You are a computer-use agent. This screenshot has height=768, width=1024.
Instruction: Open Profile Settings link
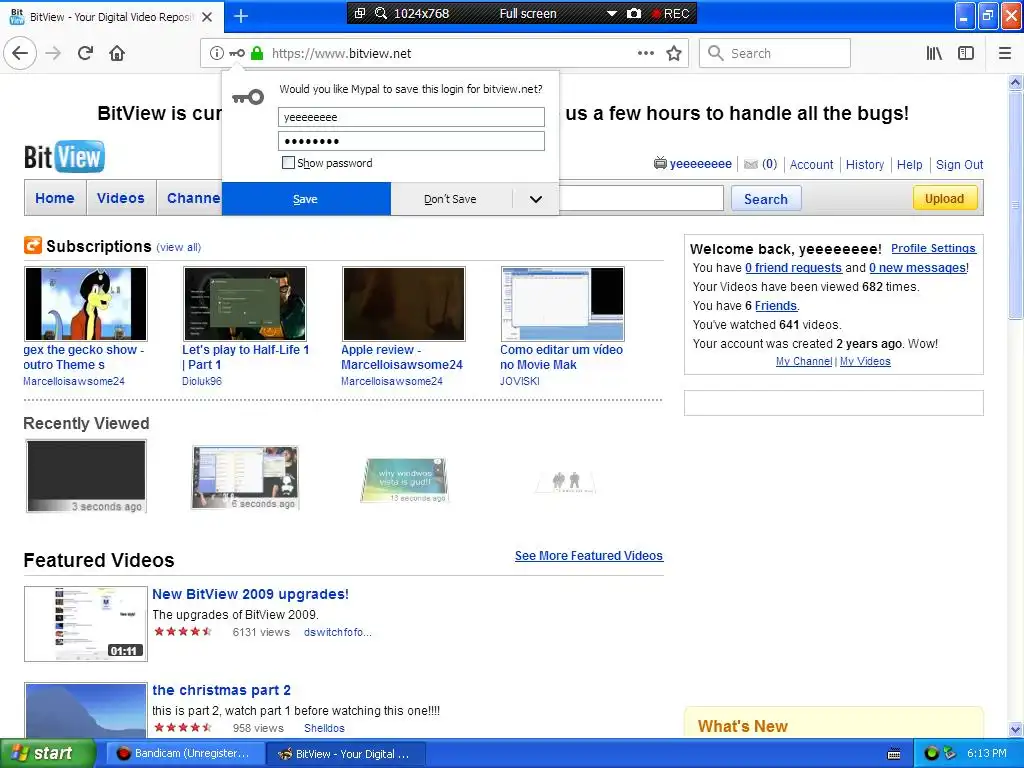click(933, 248)
